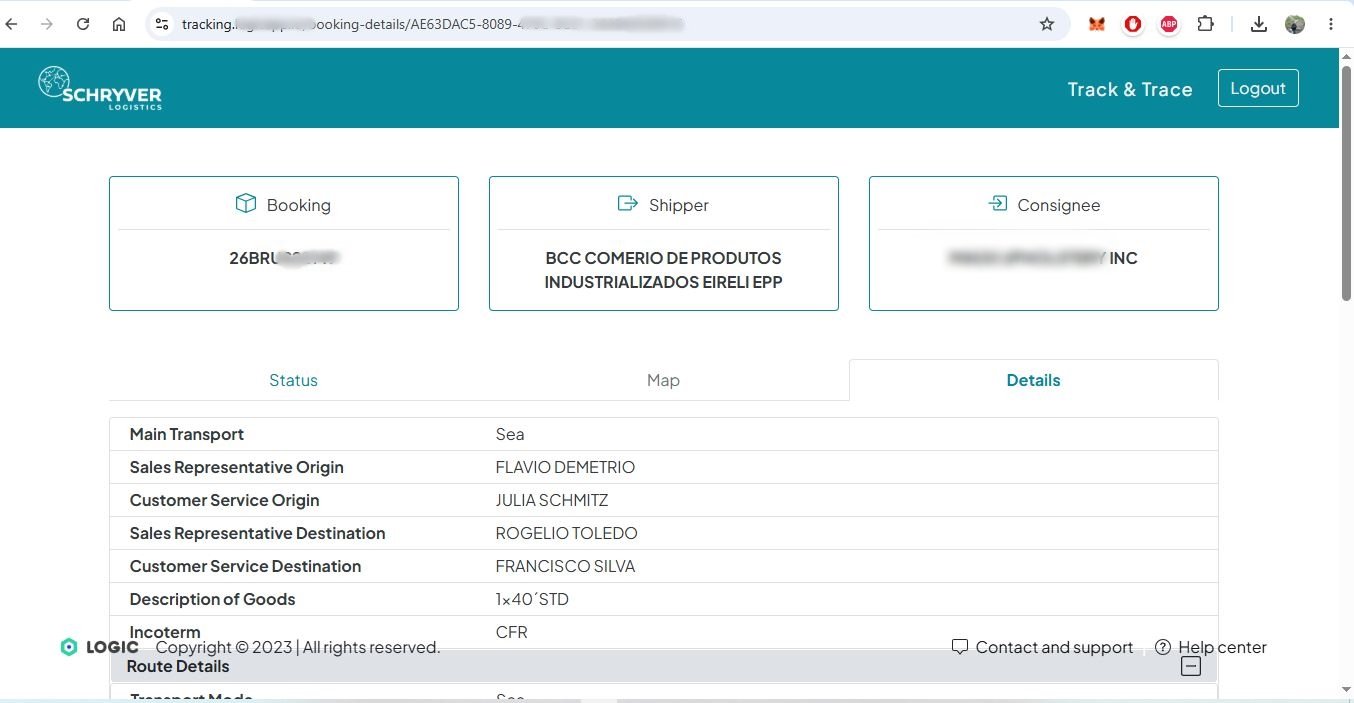The height and width of the screenshot is (703, 1354).
Task: Open the browser downloads icon
Action: [1259, 24]
